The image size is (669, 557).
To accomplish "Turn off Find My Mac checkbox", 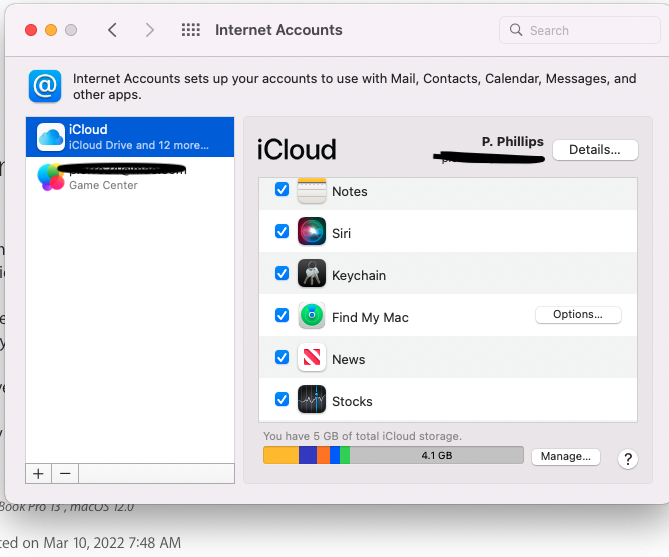I will (x=282, y=315).
